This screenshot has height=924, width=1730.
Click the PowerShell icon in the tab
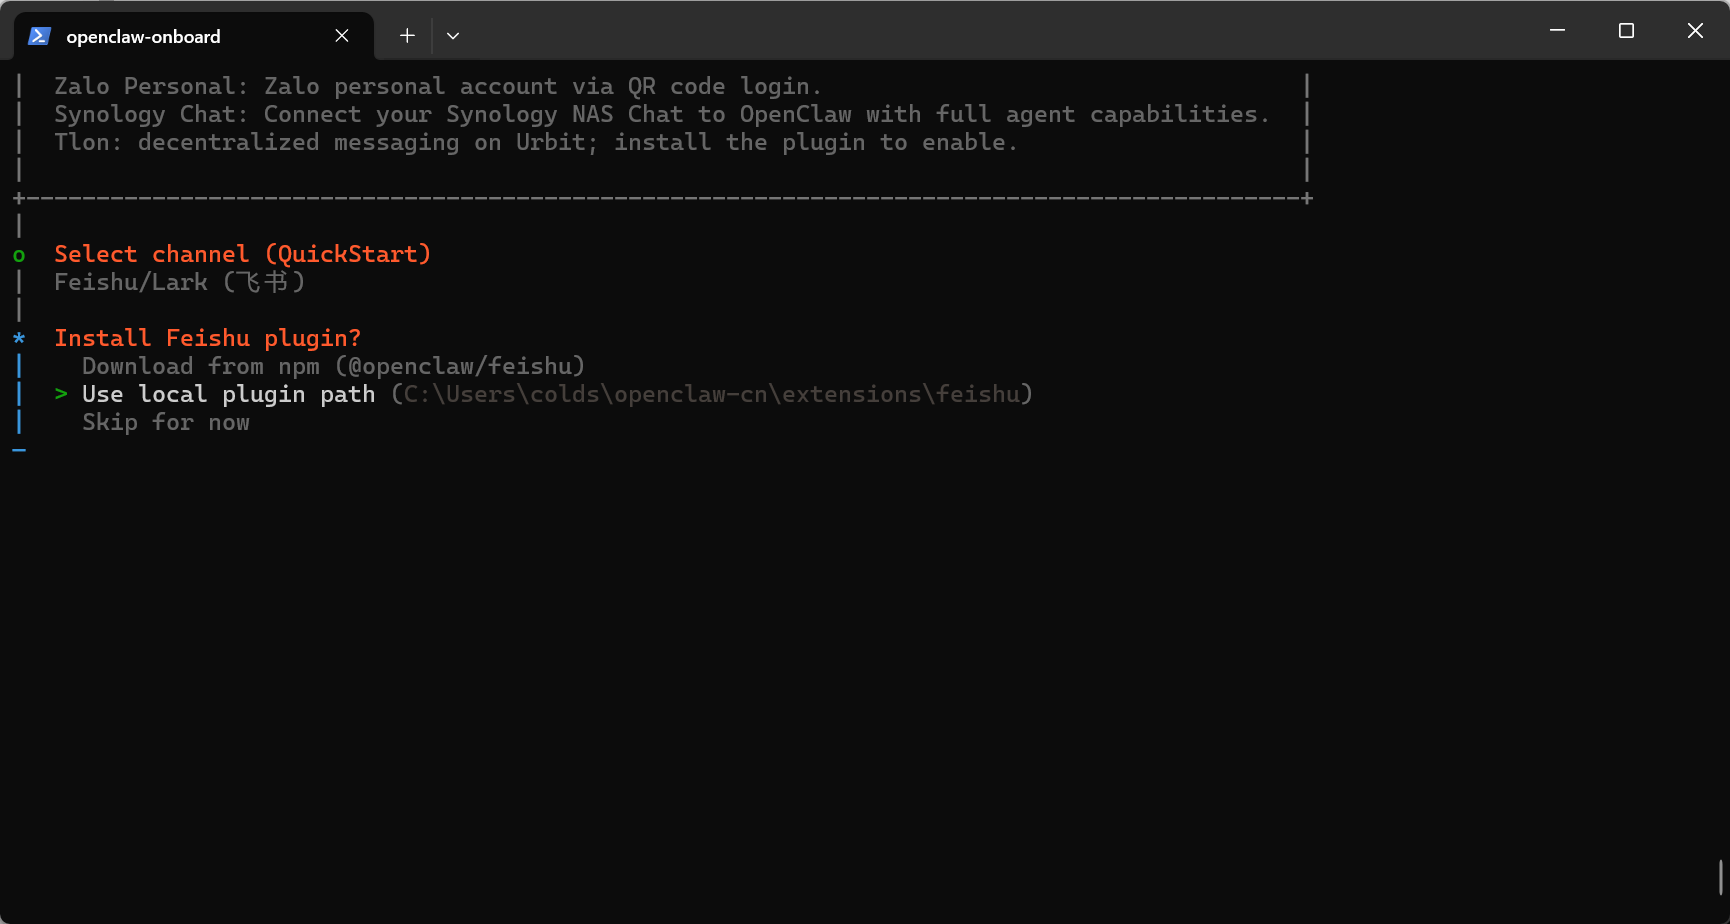tap(39, 36)
